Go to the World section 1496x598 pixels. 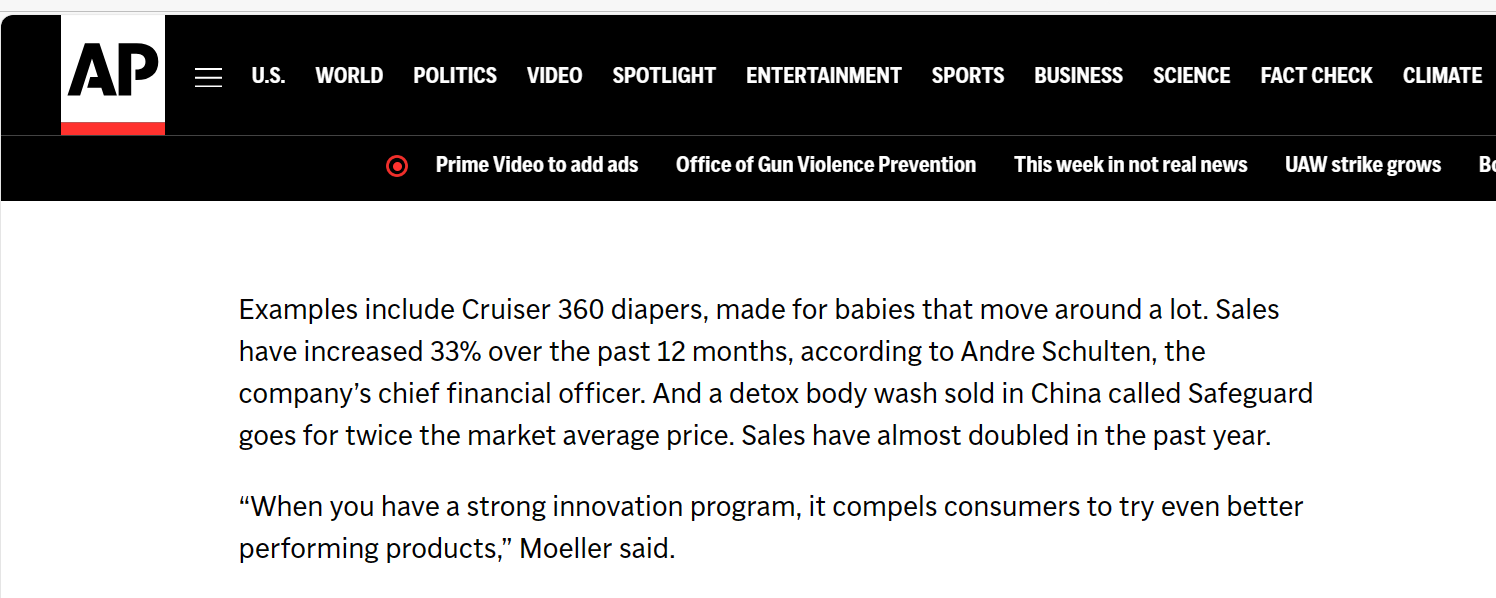coord(349,76)
